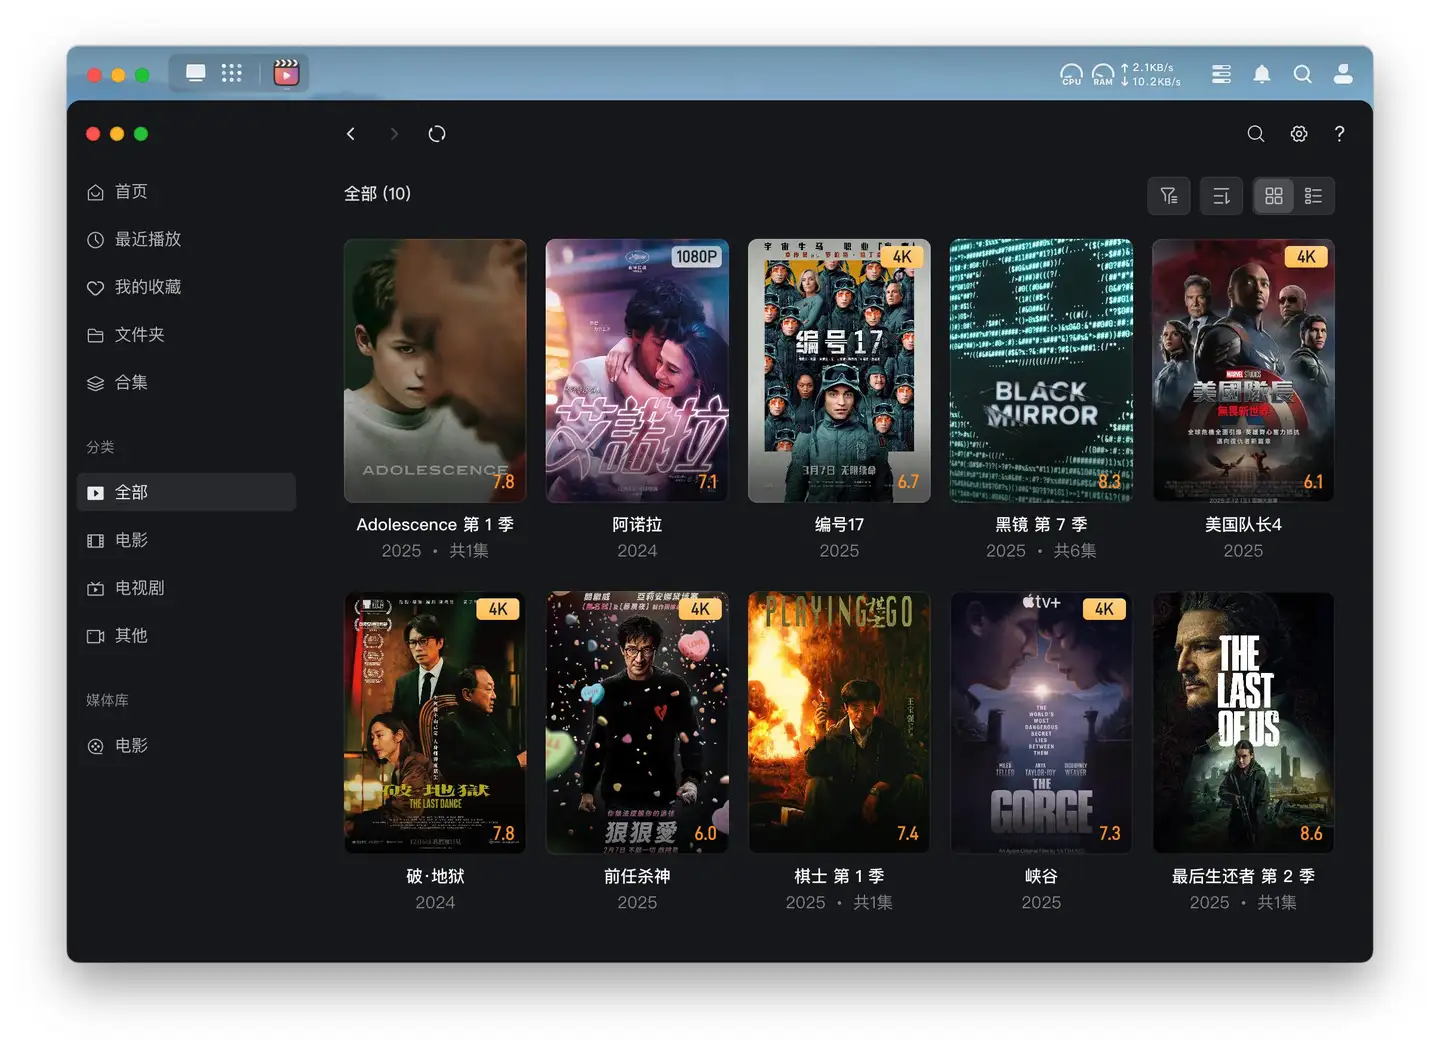Click the 全部 (10) heading
The height and width of the screenshot is (1051, 1440).
(377, 194)
